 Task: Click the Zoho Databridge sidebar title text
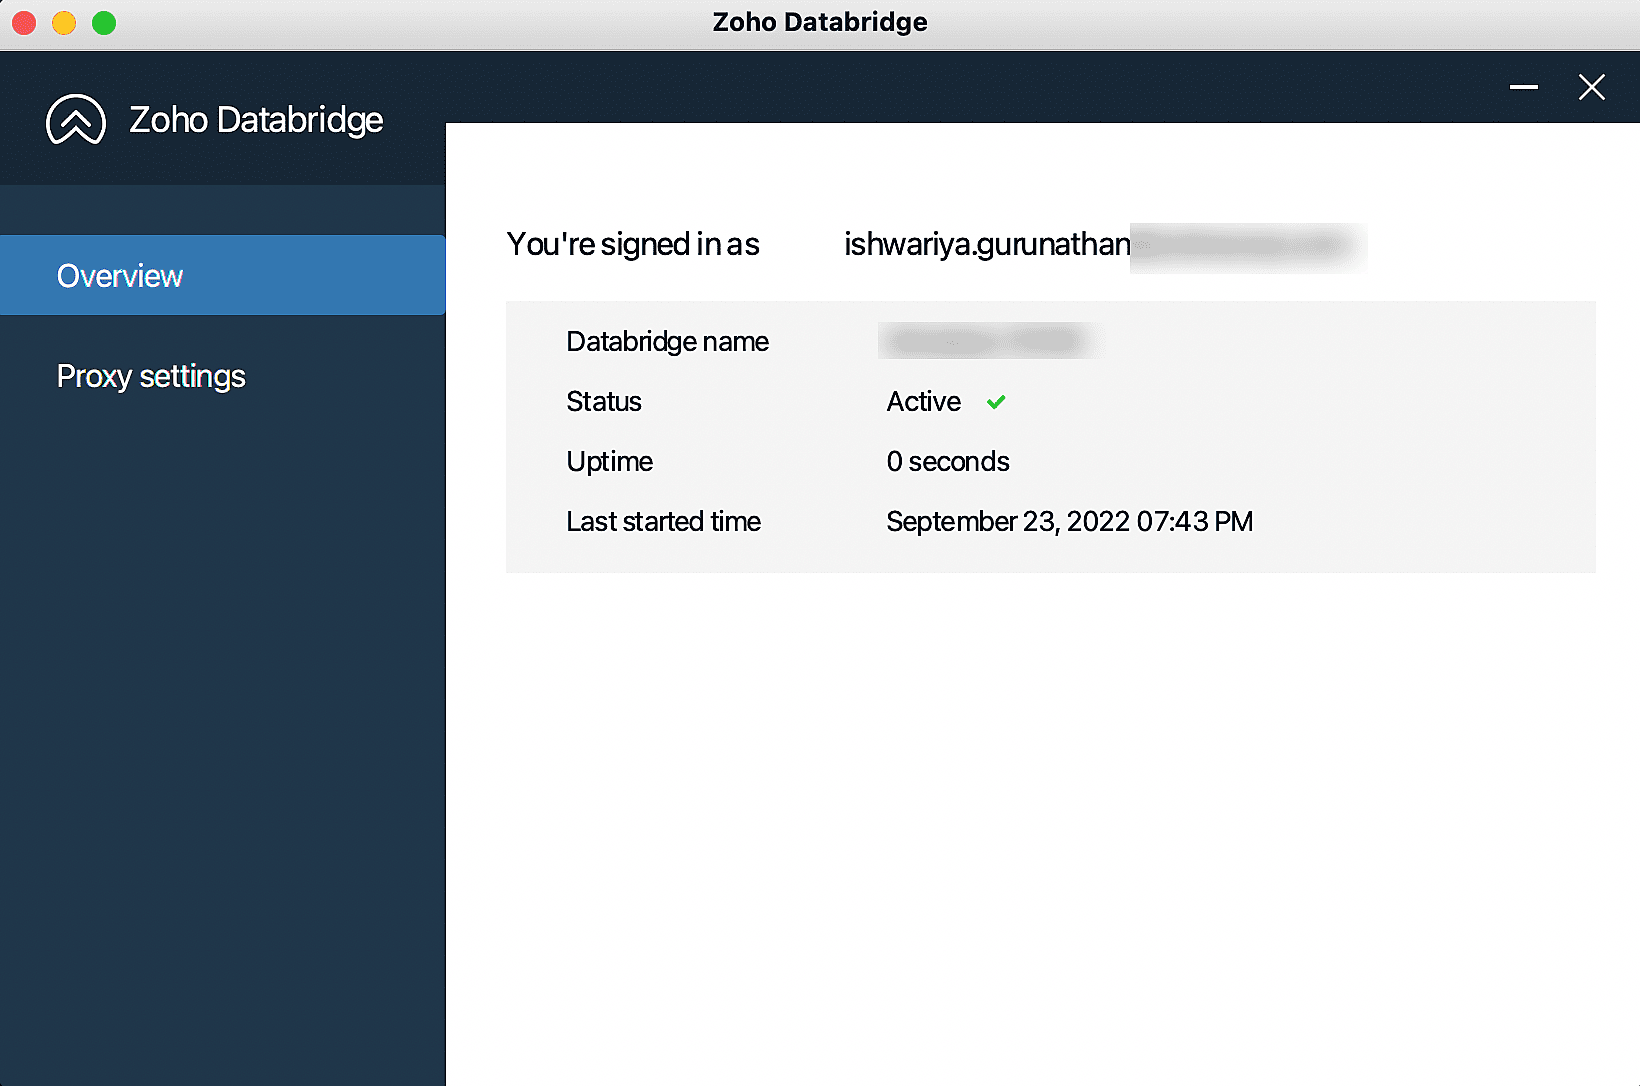click(256, 120)
